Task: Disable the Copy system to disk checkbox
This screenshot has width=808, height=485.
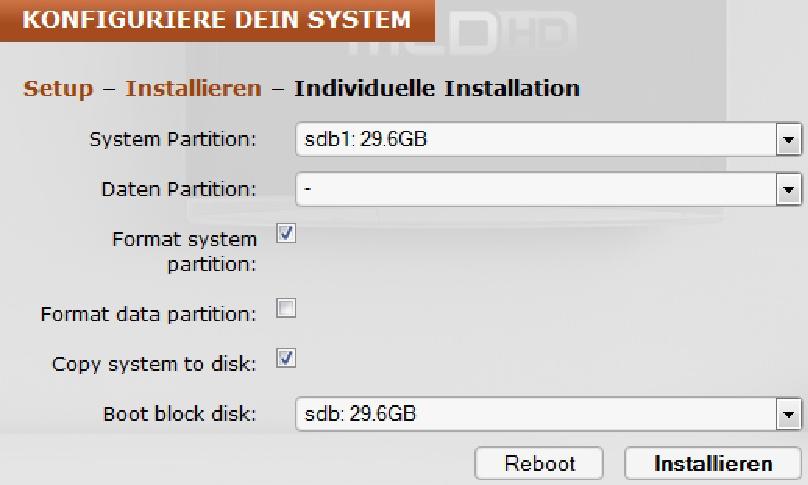Action: point(286,358)
